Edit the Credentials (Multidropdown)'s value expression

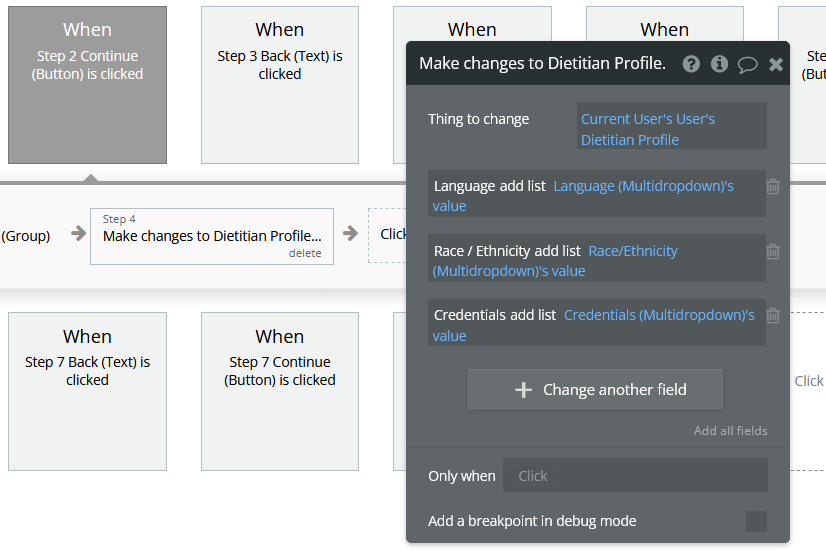(659, 315)
